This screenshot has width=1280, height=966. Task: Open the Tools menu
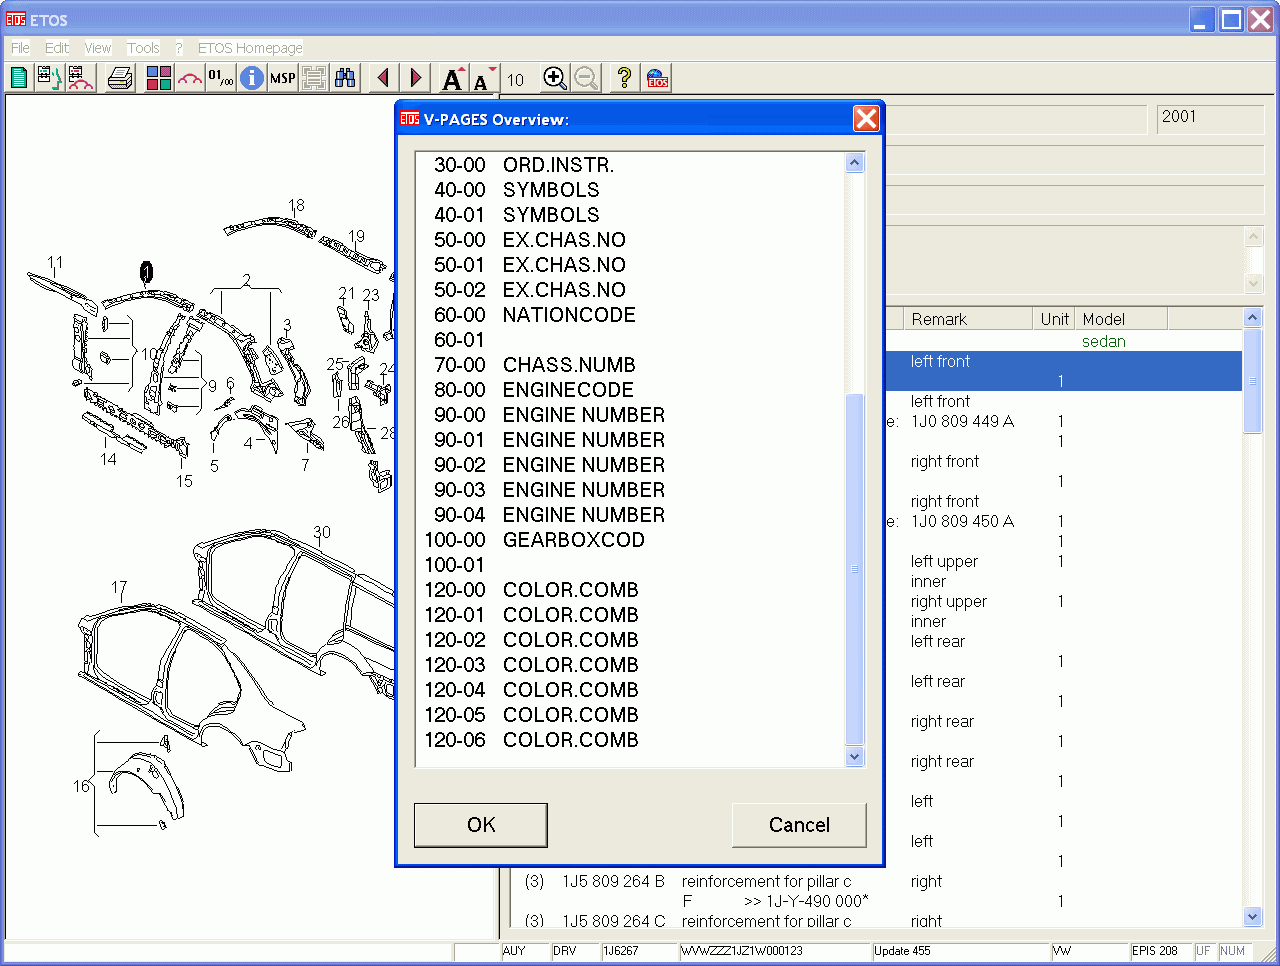click(x=143, y=48)
